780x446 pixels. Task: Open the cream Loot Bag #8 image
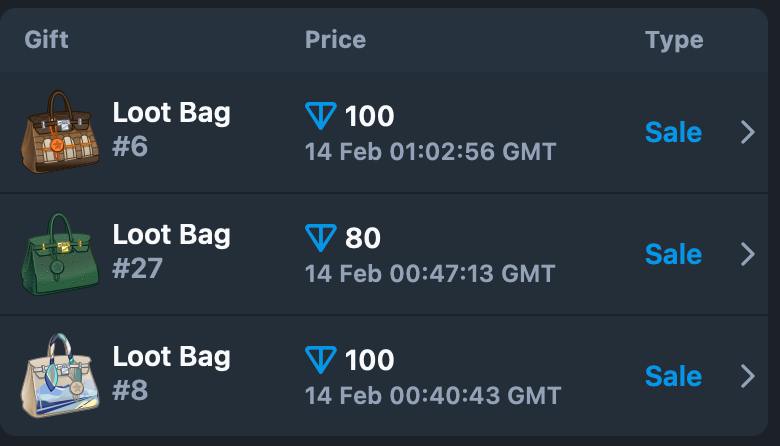[60, 376]
